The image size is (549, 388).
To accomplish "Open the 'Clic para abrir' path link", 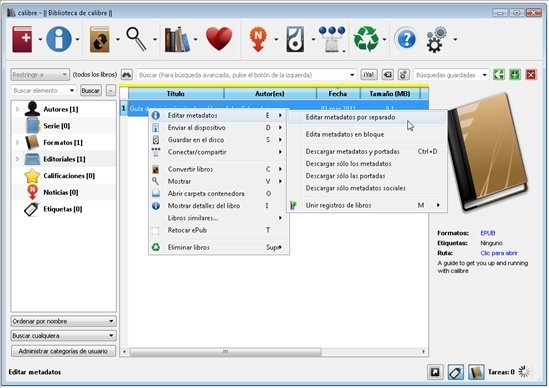I will click(499, 253).
